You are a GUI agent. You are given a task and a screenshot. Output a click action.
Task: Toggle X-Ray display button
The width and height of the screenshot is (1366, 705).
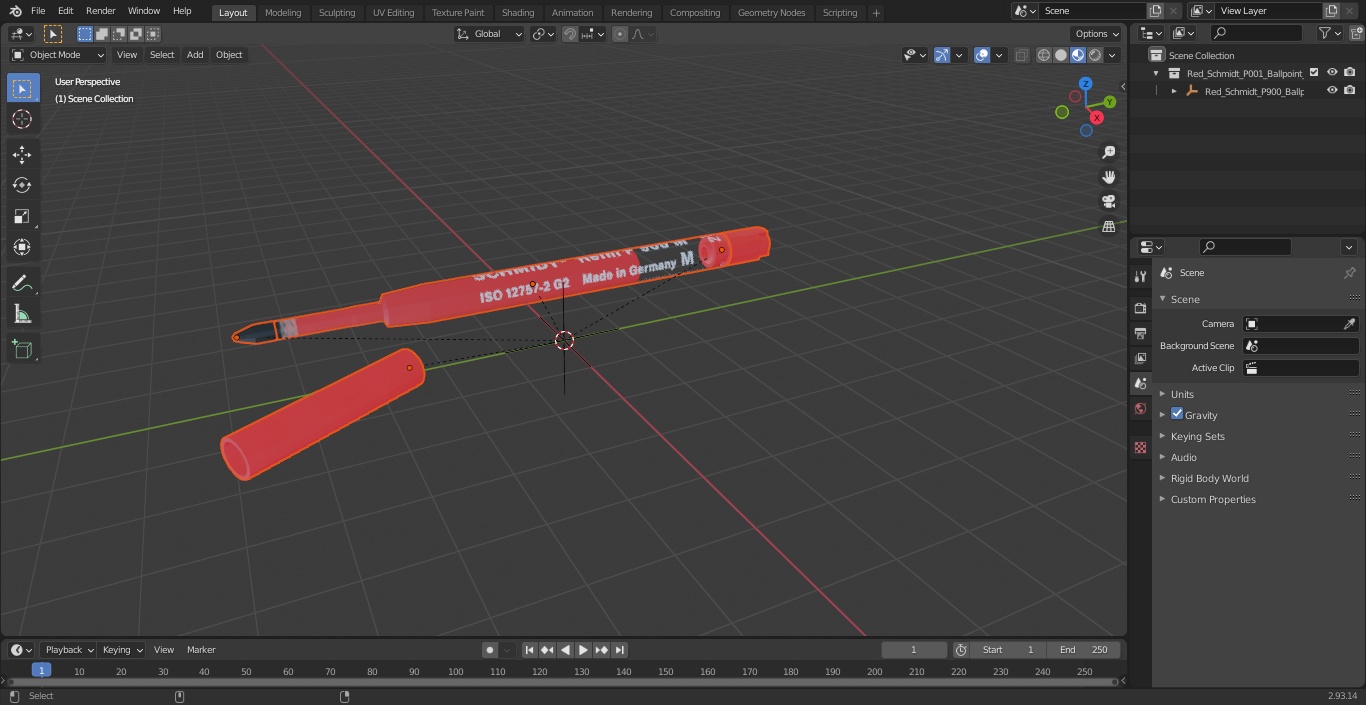1021,55
